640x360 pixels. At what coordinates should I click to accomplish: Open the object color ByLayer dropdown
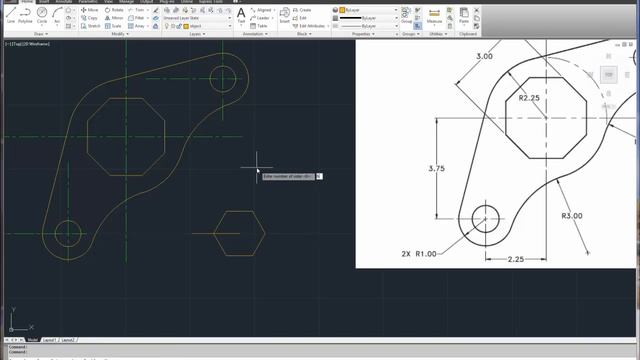tap(368, 10)
